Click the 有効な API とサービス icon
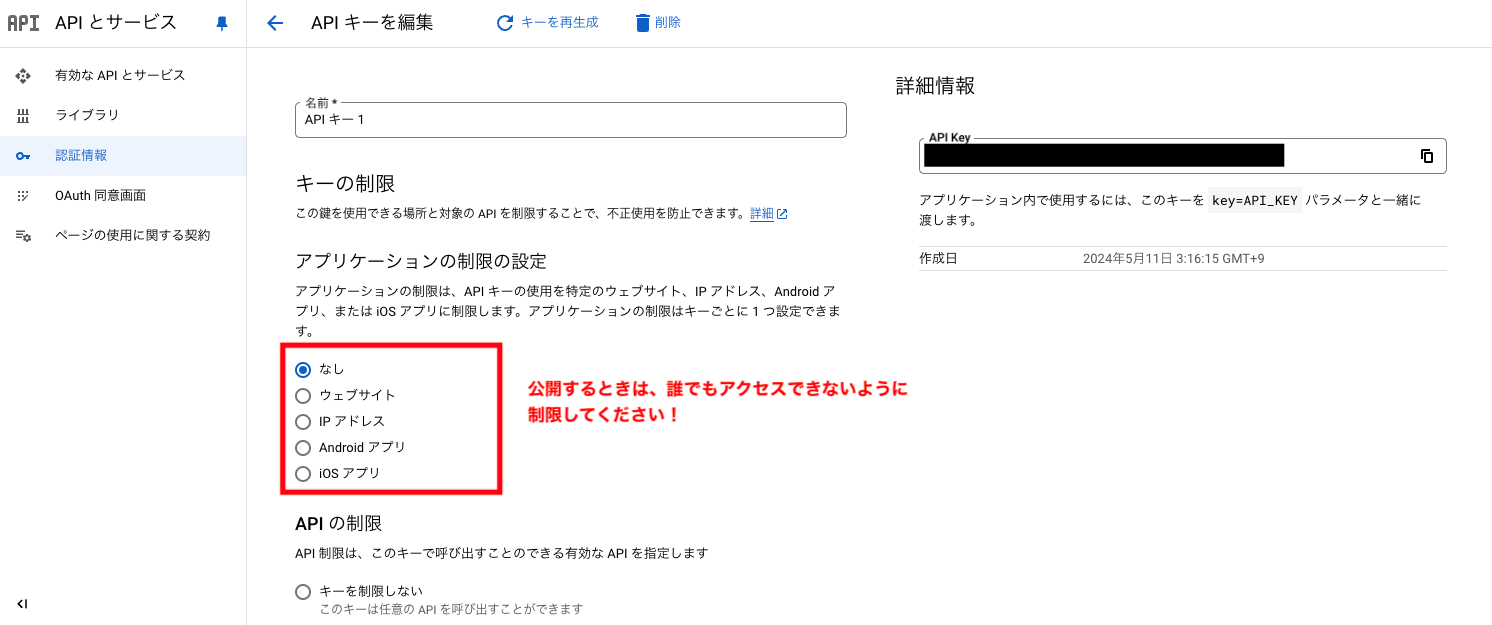This screenshot has height=625, width=1492. [x=22, y=75]
